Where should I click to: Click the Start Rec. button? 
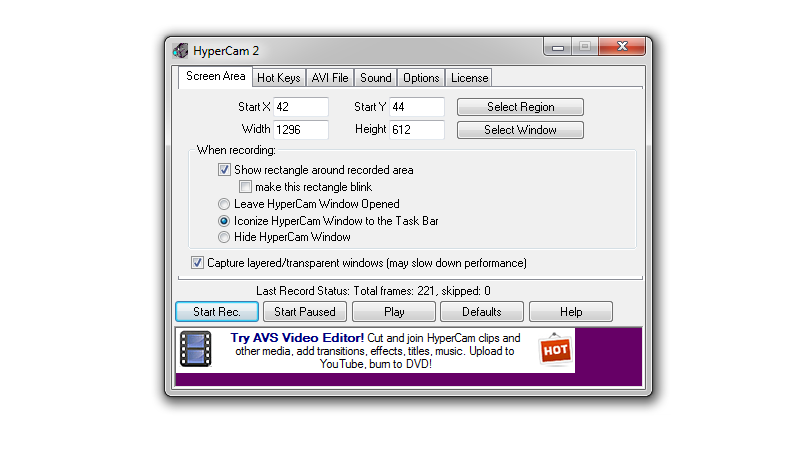(217, 311)
